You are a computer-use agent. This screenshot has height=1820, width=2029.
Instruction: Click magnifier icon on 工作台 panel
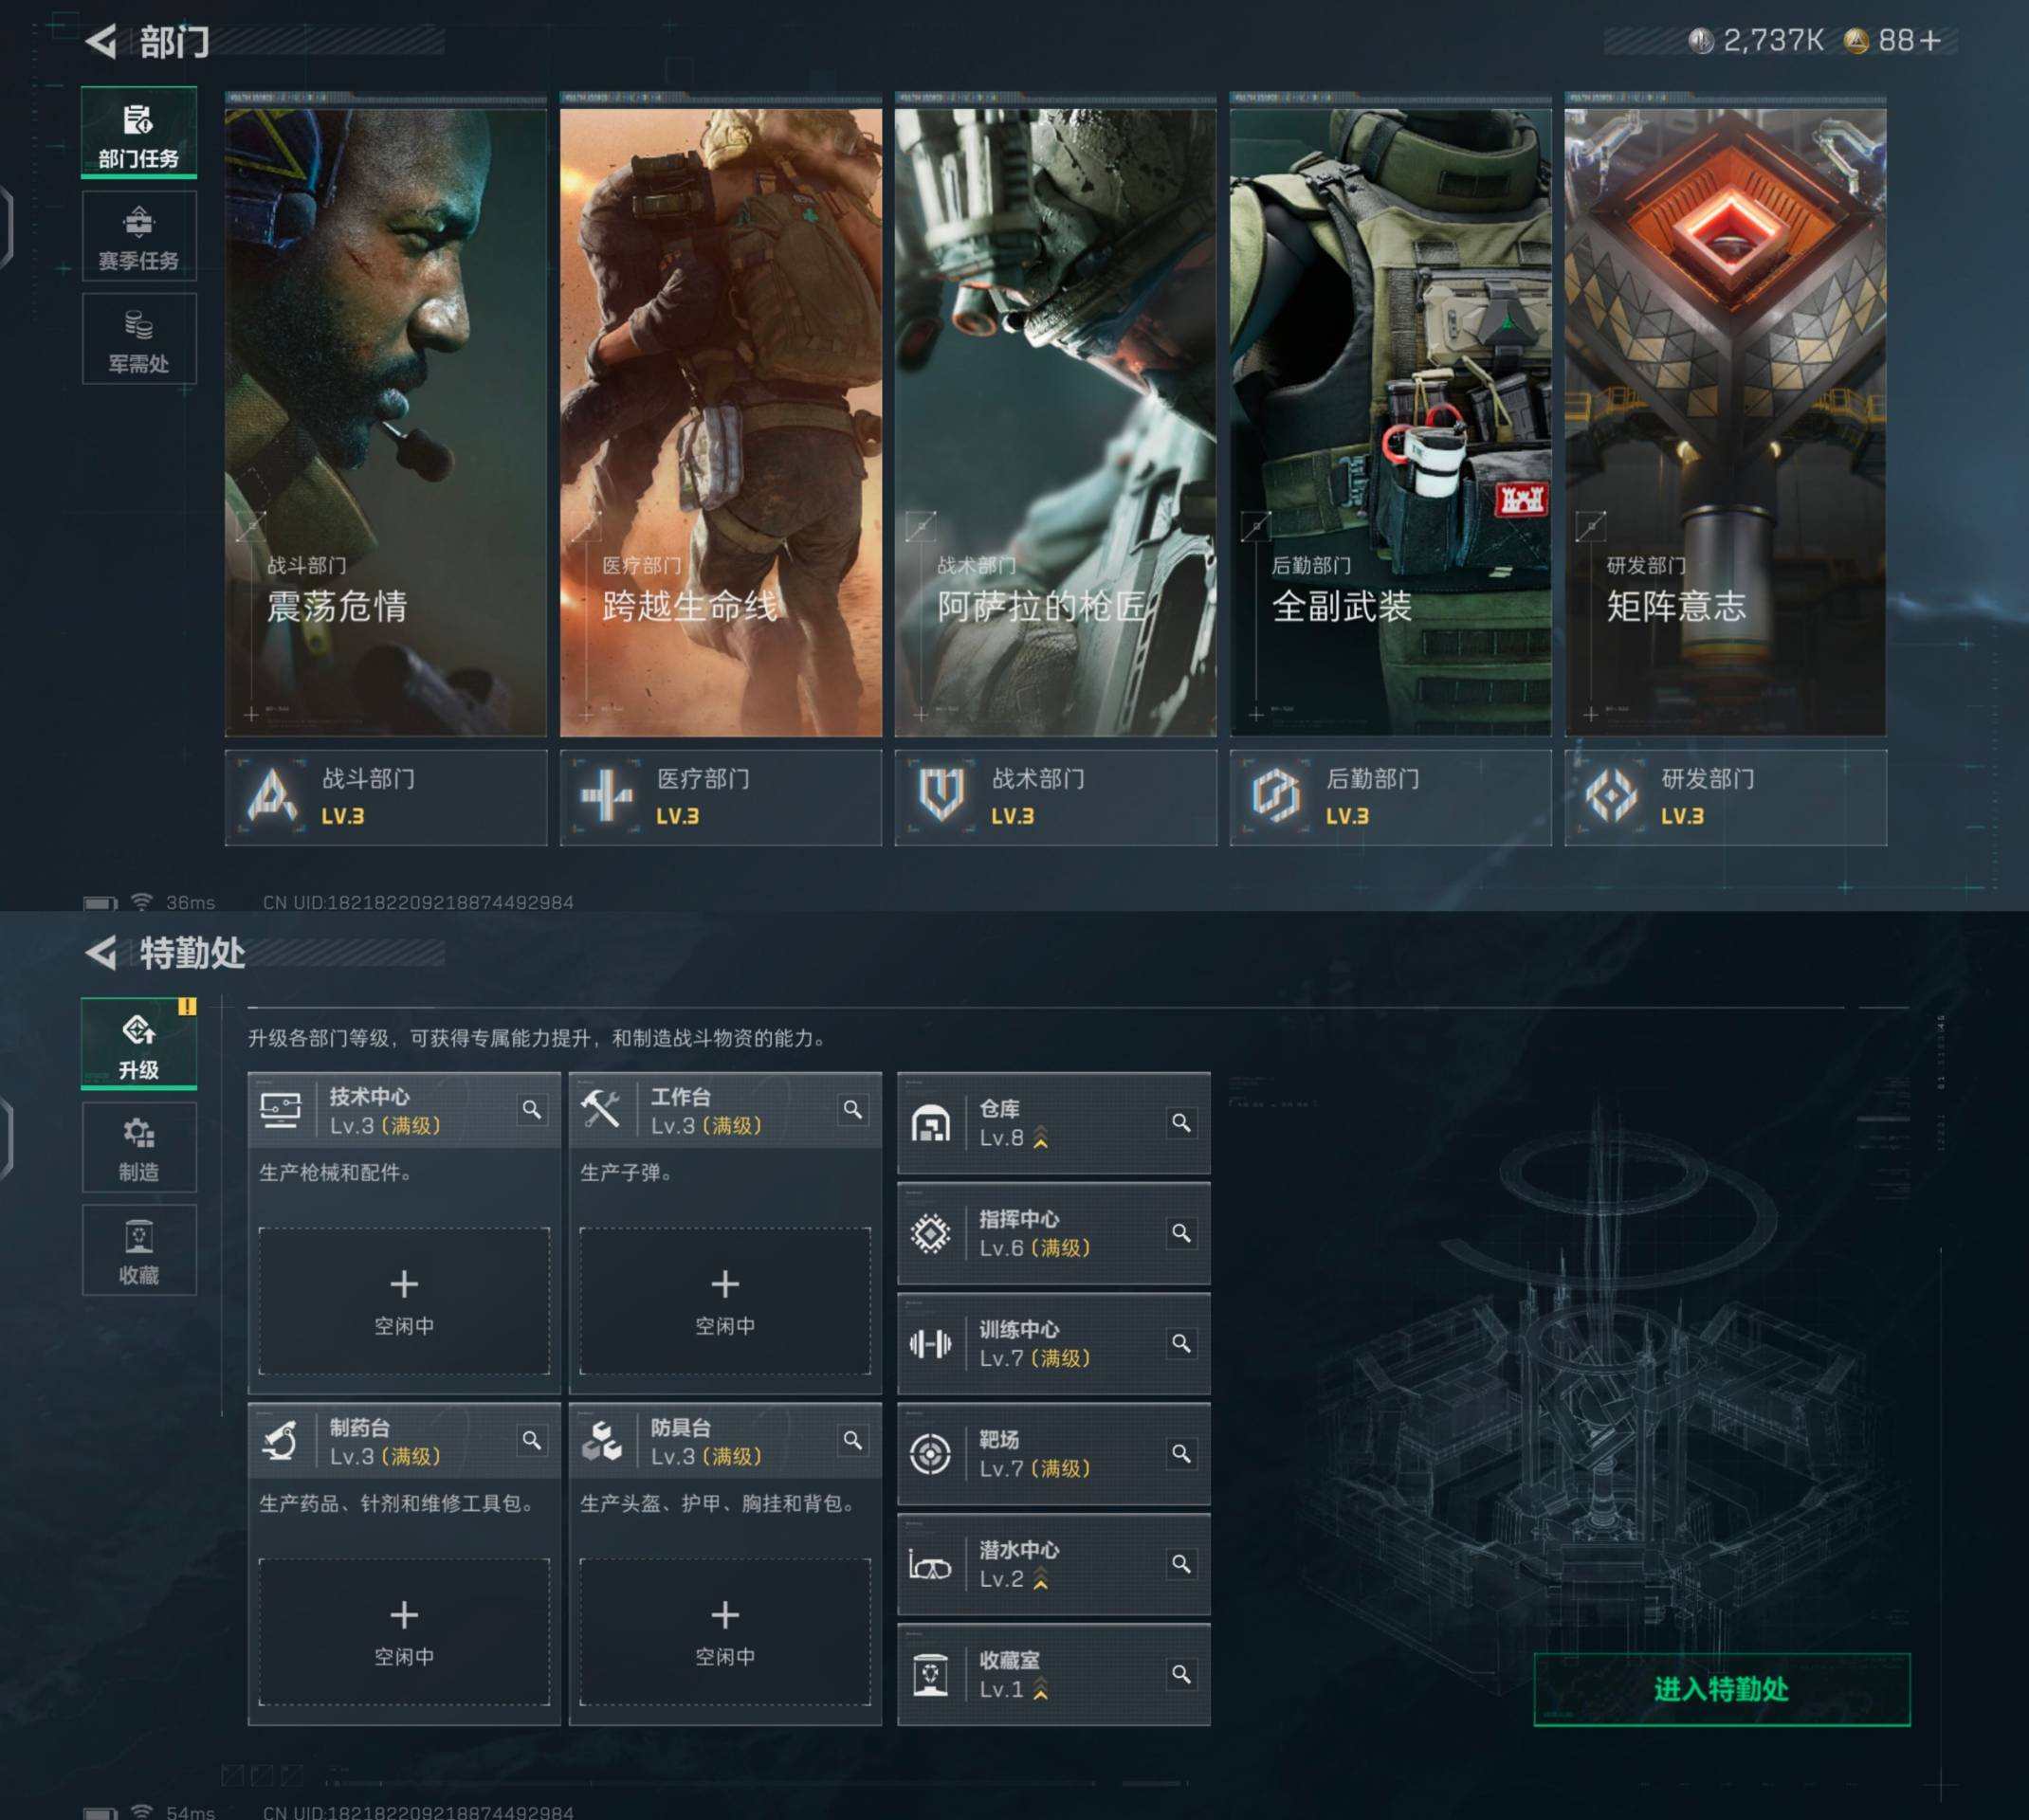(x=853, y=1109)
